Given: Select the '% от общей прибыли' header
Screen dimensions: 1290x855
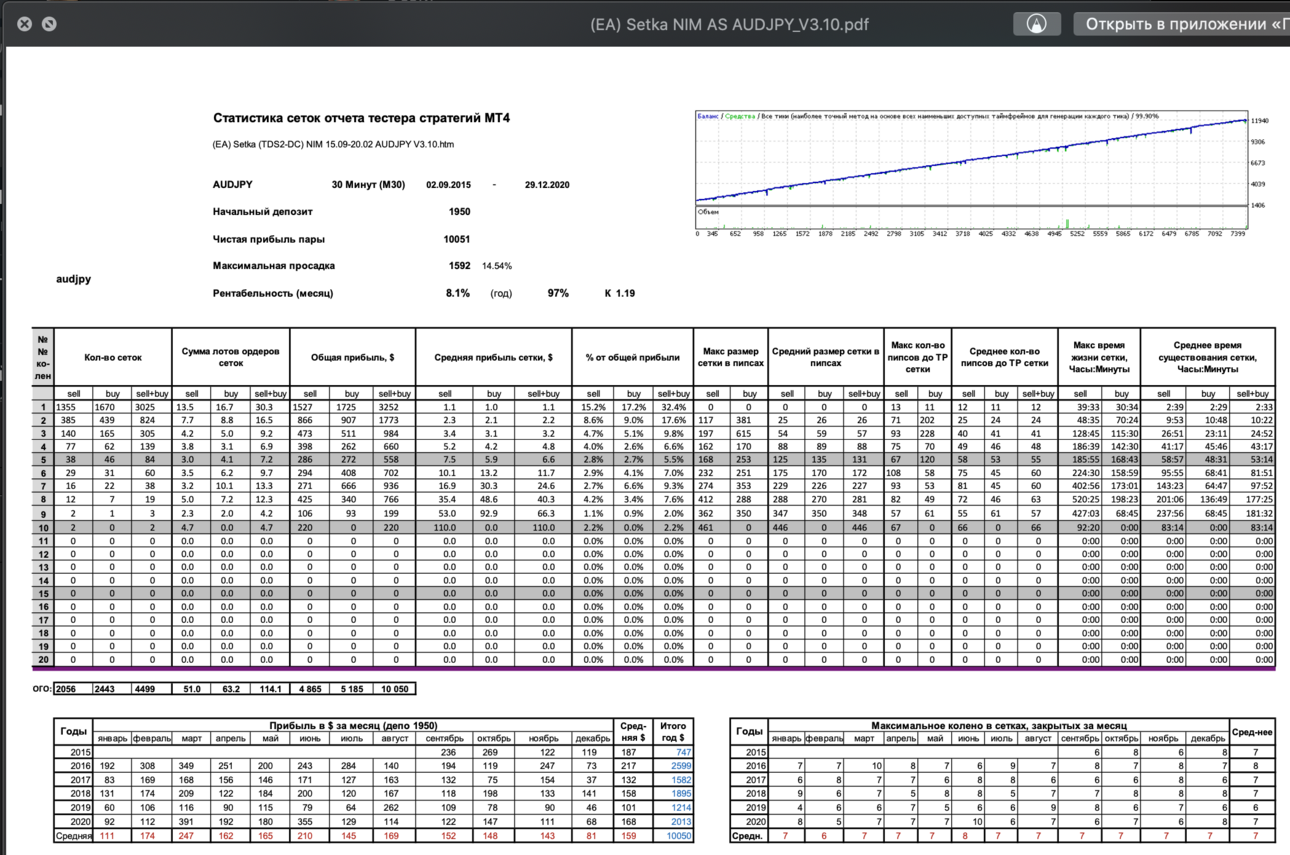Looking at the screenshot, I should (633, 357).
